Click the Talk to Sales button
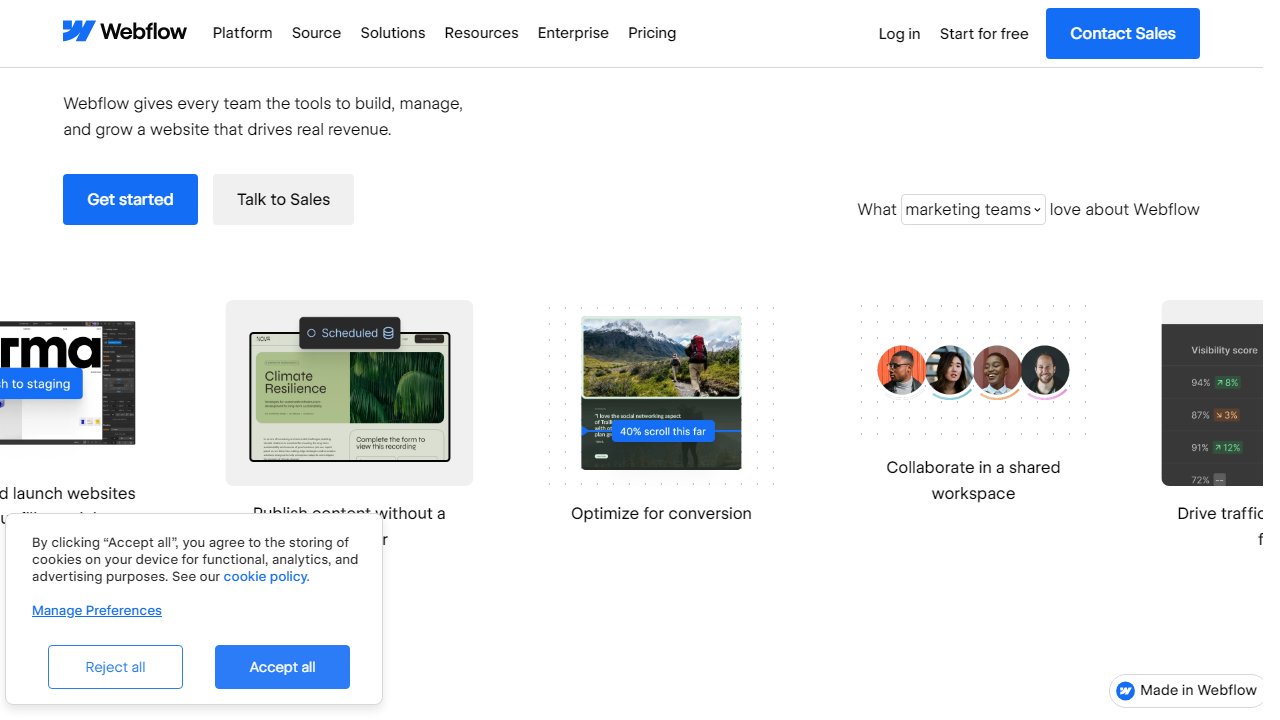This screenshot has width=1280, height=720. pos(283,199)
